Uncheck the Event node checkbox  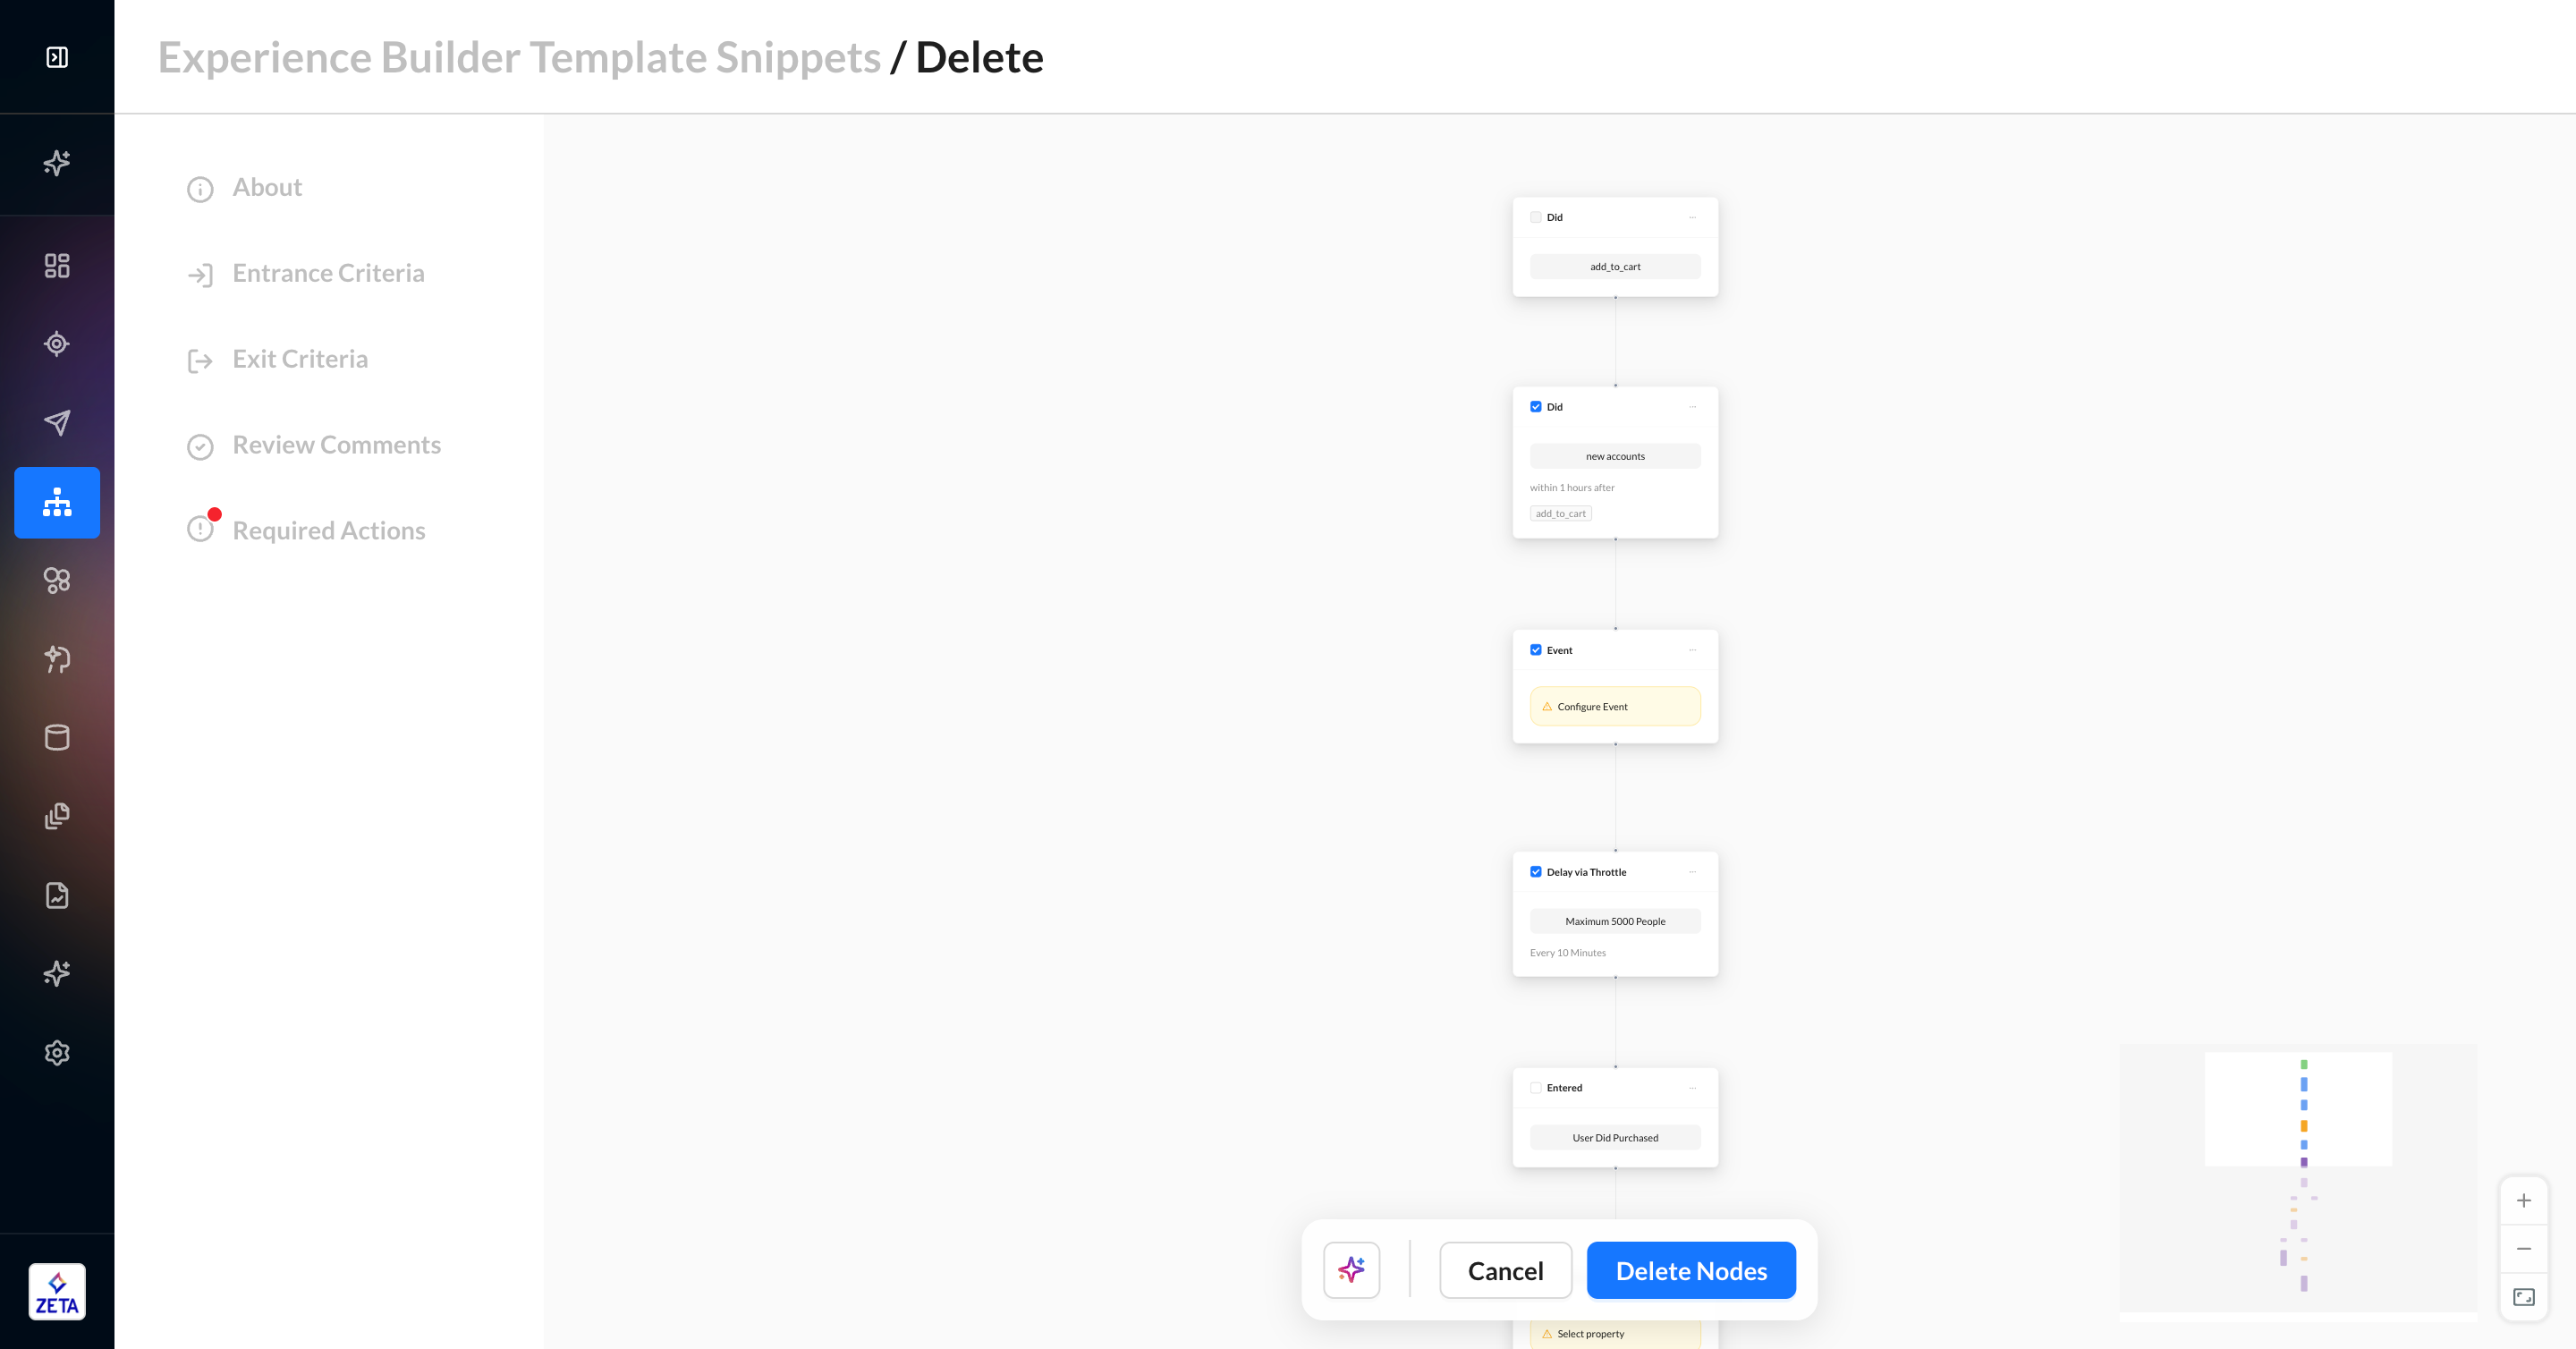pos(1536,650)
